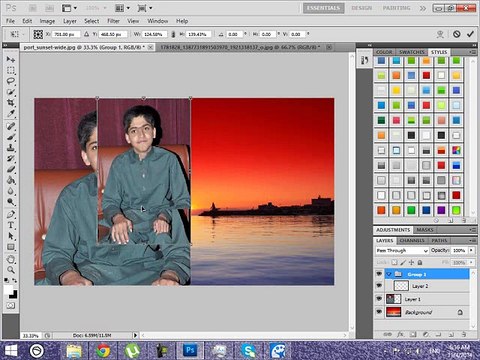Screen dimensions: 480x360
Task: Click the width percentage field
Action: (x=154, y=34)
